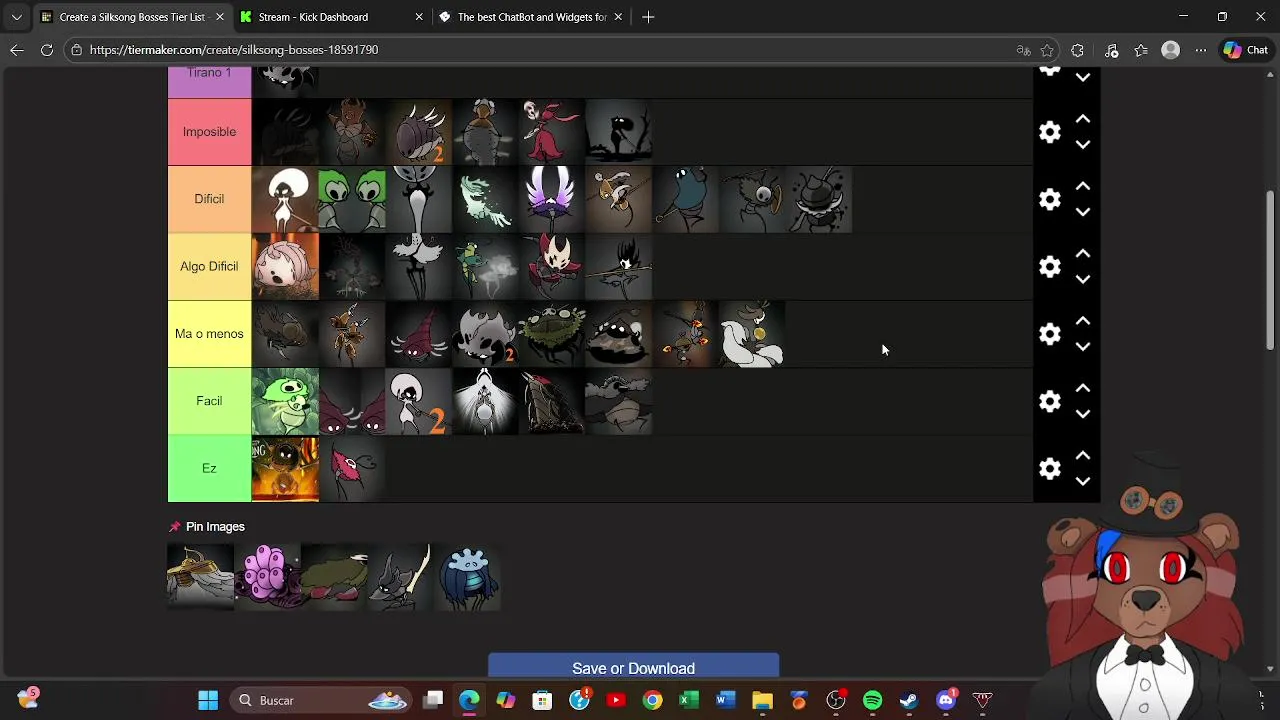Move Dificil tier down with arrow
Screen dimensions: 1280x720
pyautogui.click(x=1083, y=212)
